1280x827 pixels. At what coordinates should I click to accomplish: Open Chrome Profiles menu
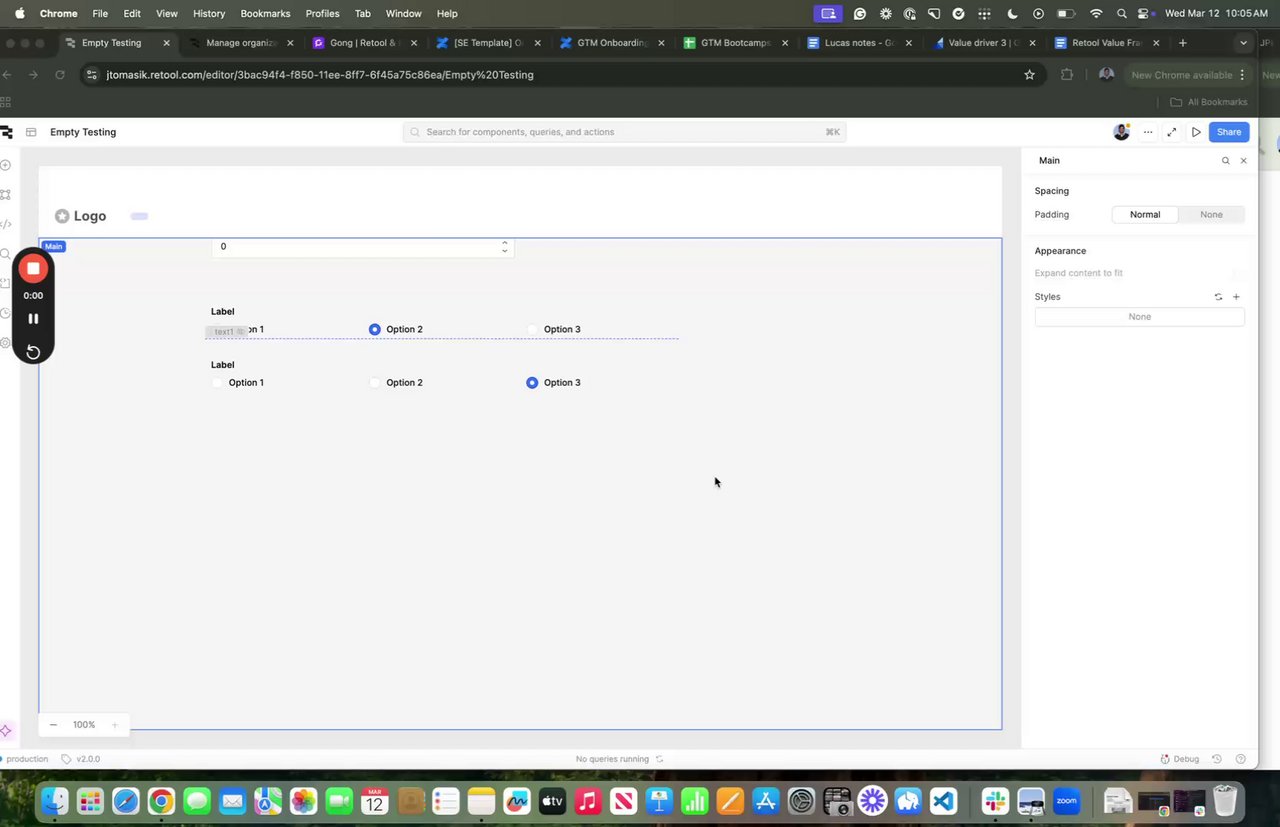coord(322,14)
